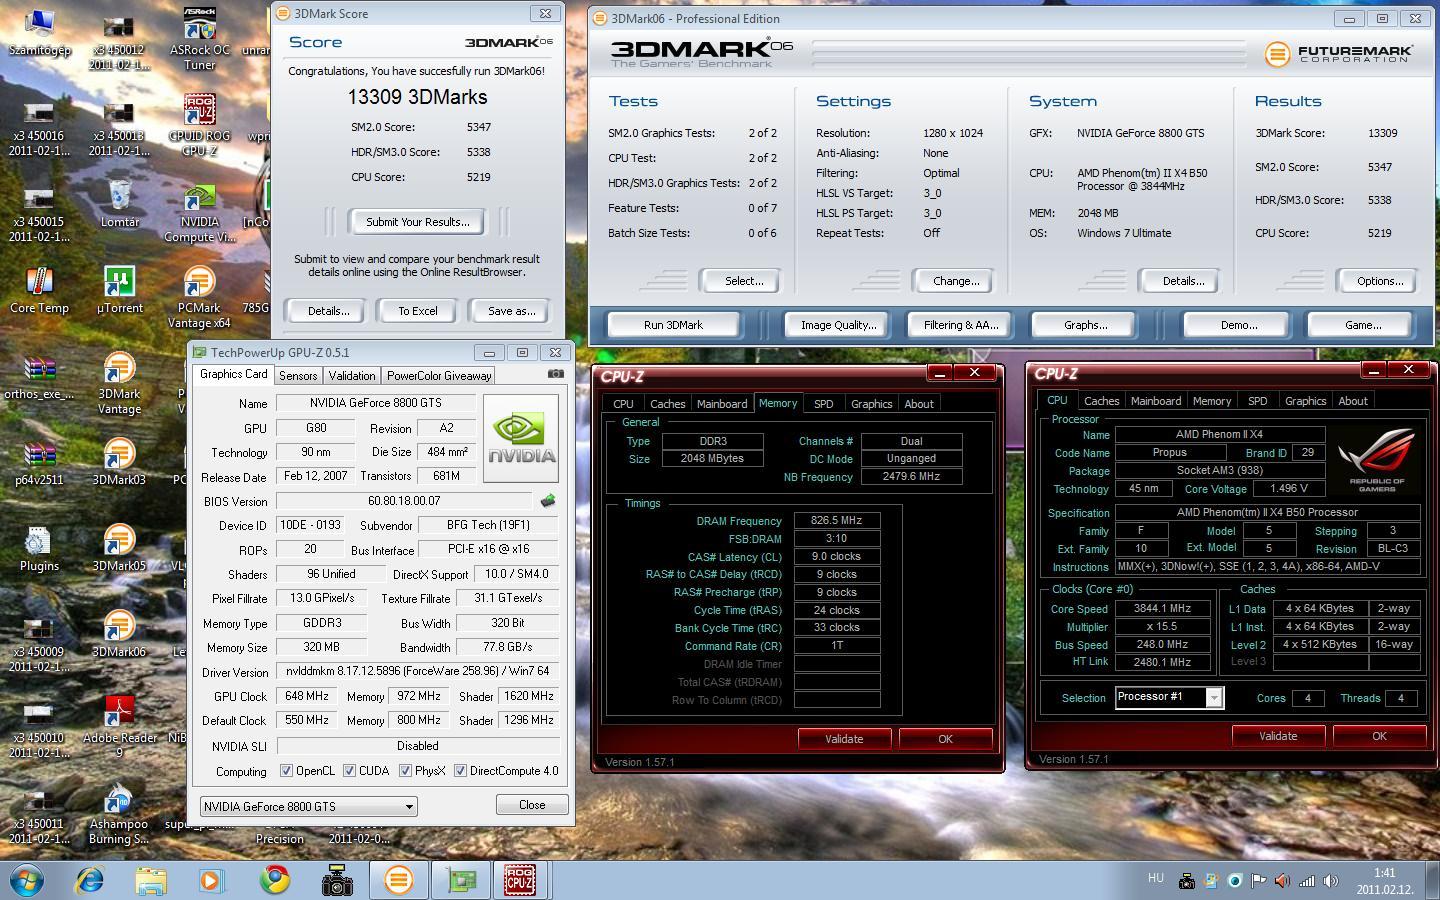
Task: Launch the 3DMark03 desktop shortcut
Action: point(119,462)
